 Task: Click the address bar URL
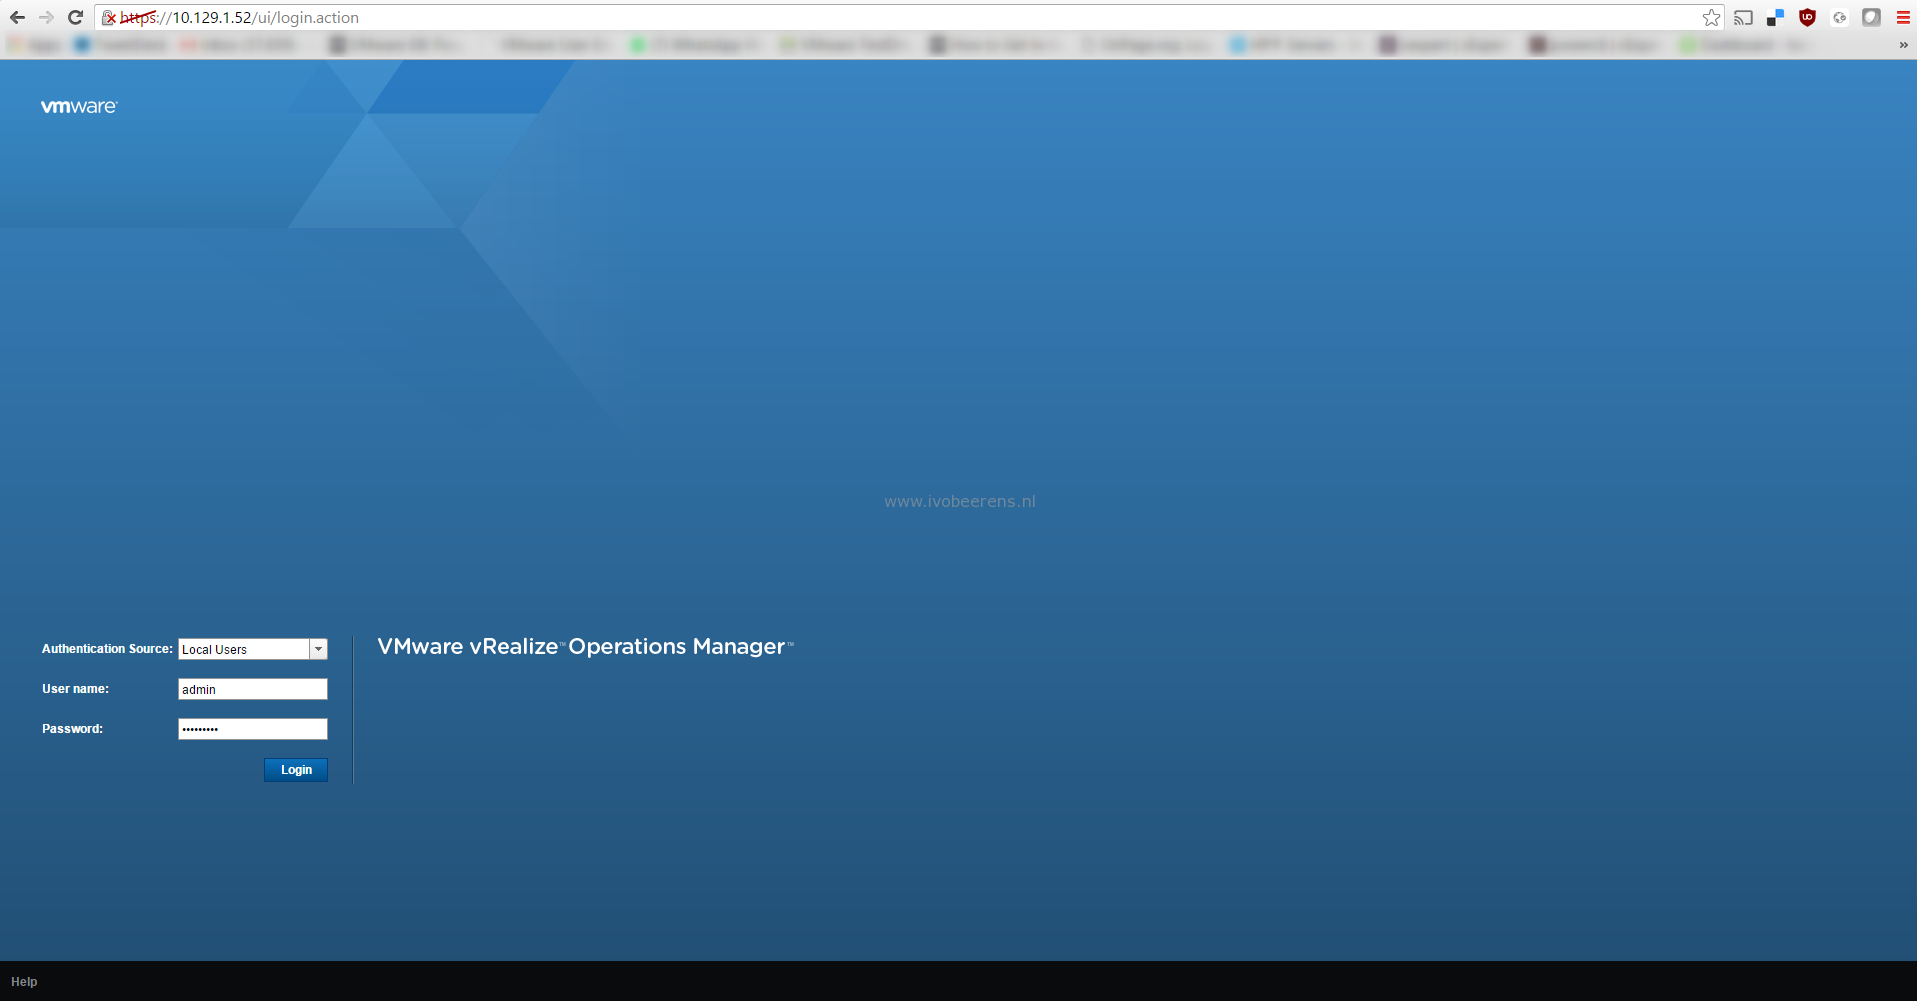pos(239,18)
